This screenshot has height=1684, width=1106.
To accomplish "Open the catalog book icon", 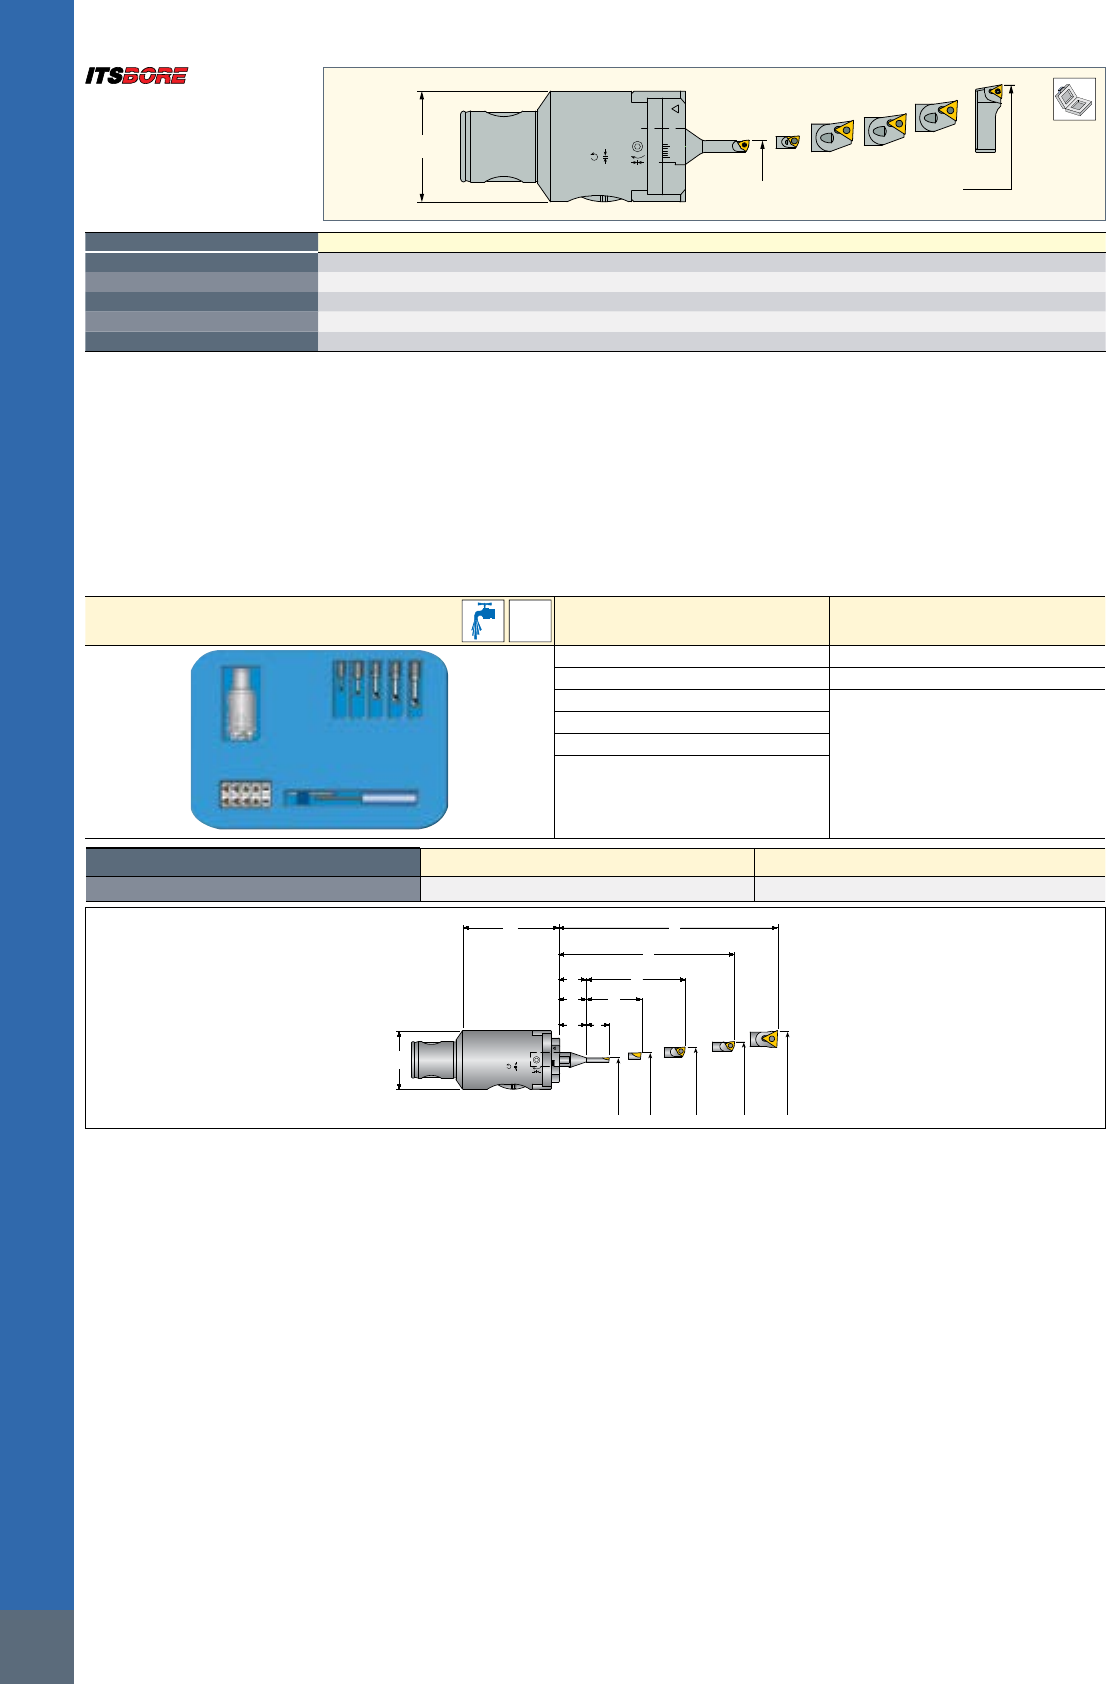I will (x=1074, y=100).
